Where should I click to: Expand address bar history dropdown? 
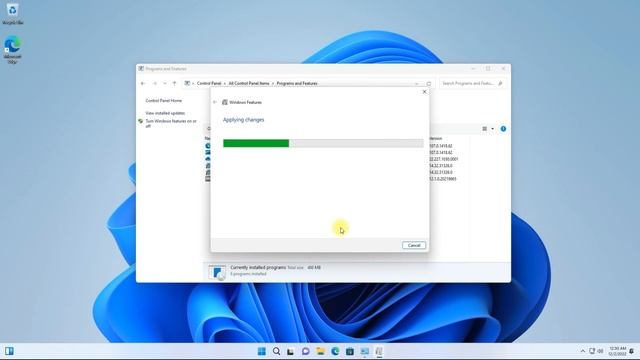[x=417, y=83]
